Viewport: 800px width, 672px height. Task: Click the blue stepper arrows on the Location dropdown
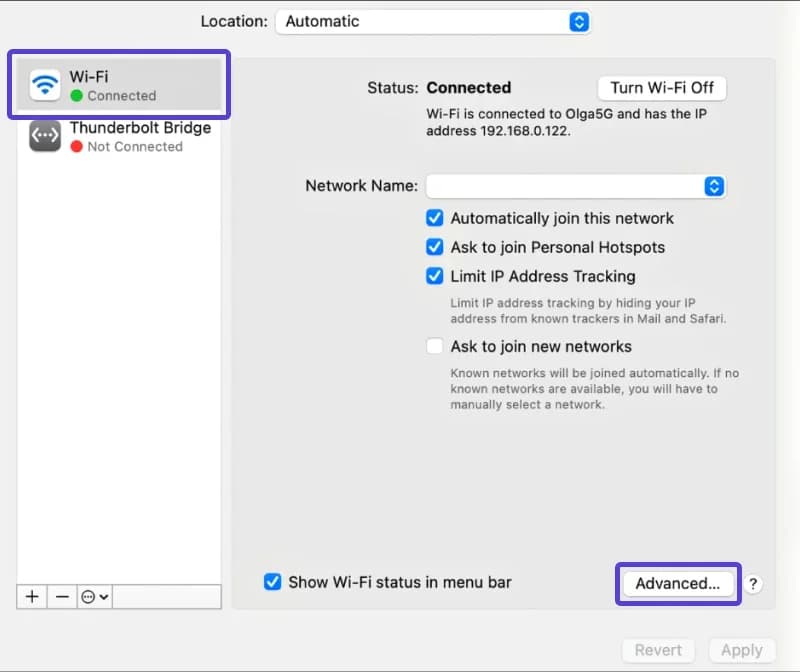click(579, 21)
